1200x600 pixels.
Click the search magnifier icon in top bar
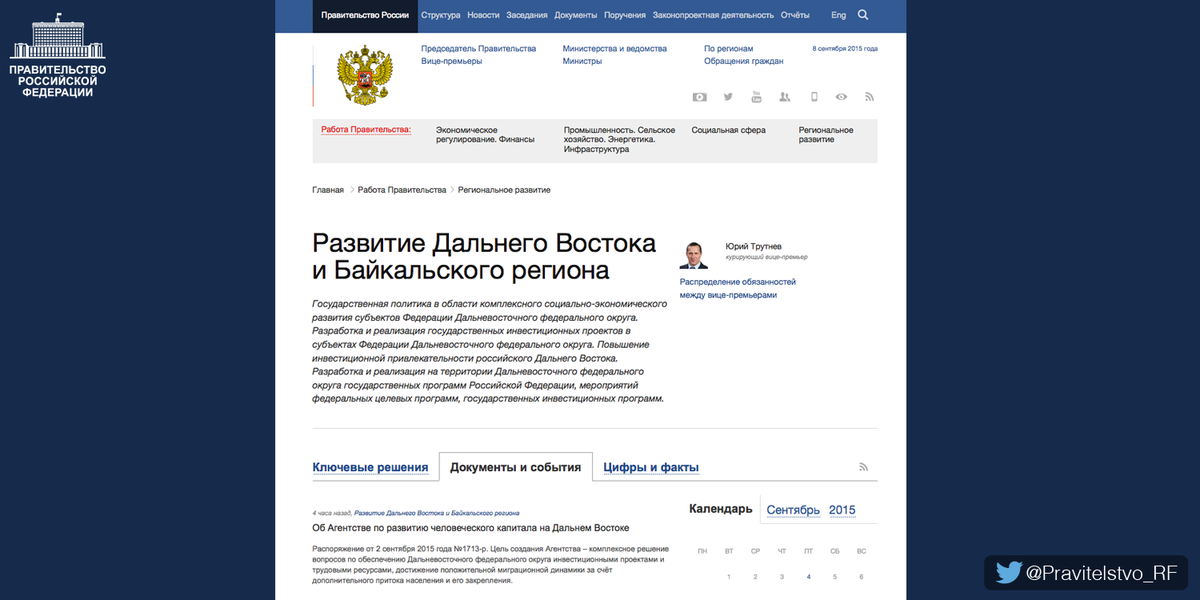pyautogui.click(x=863, y=15)
